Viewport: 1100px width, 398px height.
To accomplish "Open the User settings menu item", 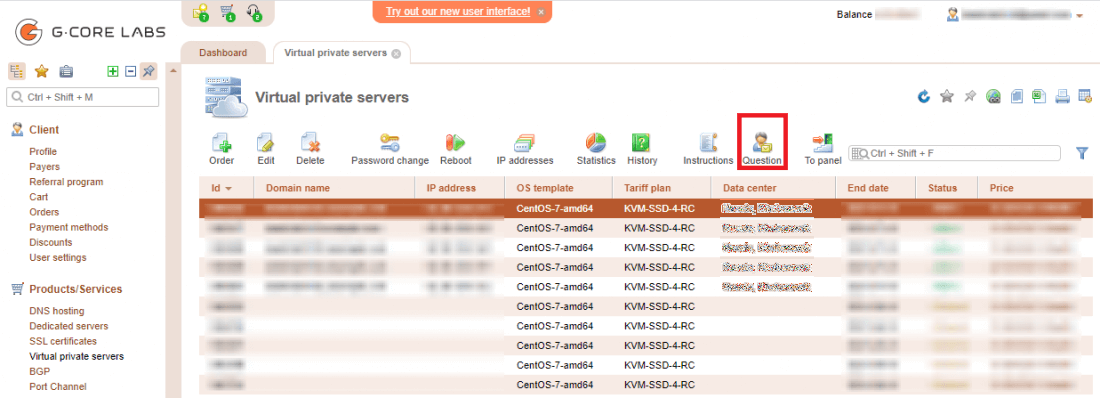I will (x=58, y=258).
